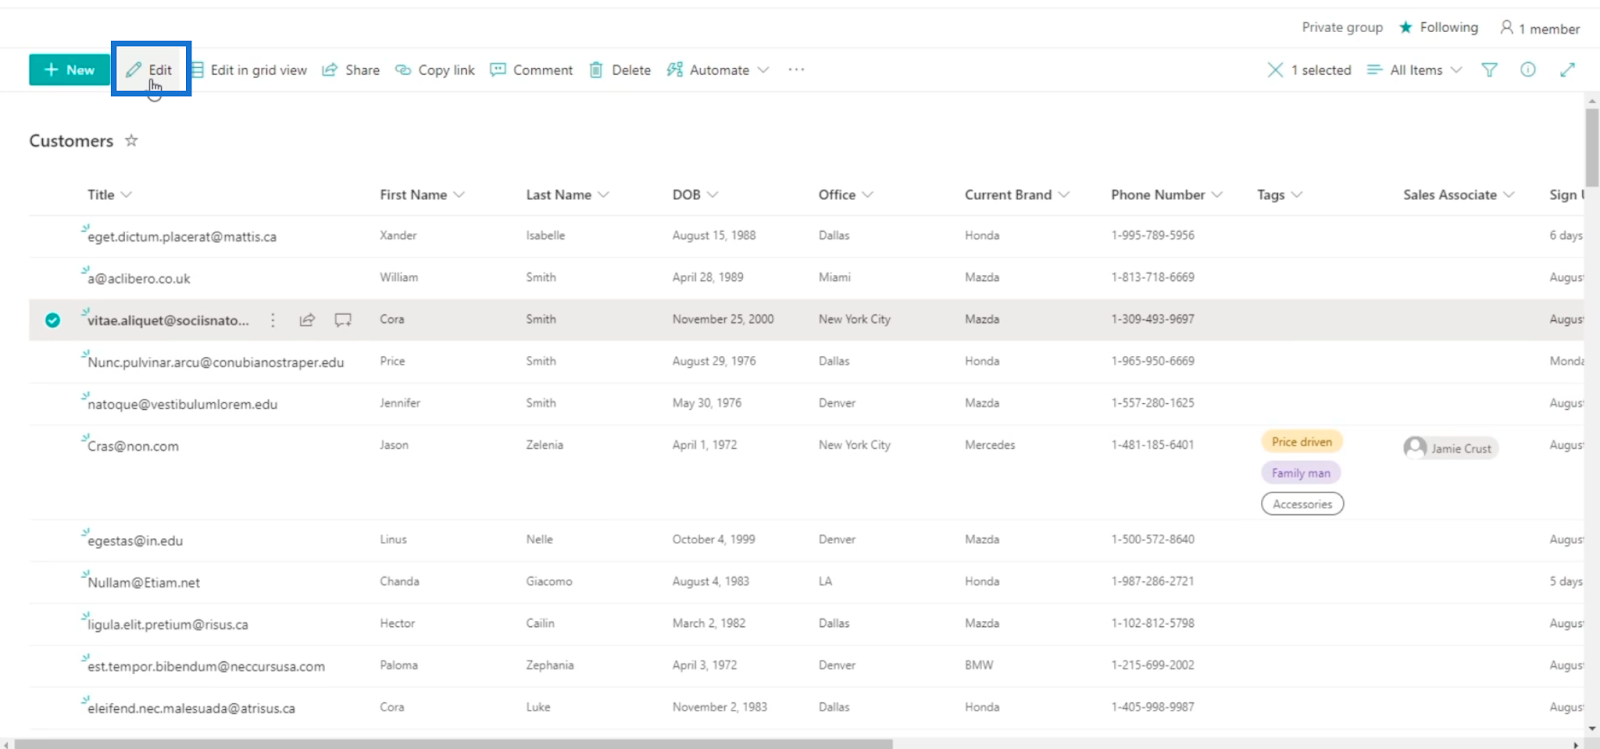This screenshot has height=749, width=1600.
Task: Click the New item button
Action: coord(69,70)
